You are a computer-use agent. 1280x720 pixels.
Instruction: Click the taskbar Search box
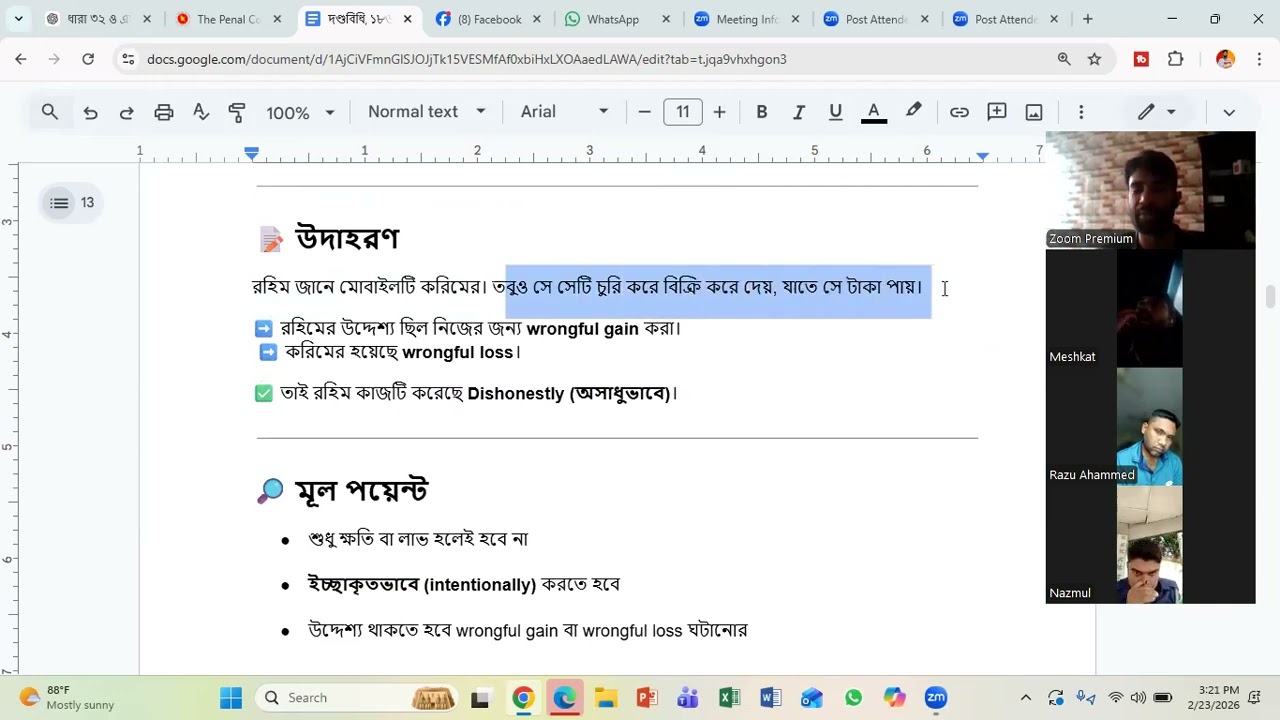point(356,698)
